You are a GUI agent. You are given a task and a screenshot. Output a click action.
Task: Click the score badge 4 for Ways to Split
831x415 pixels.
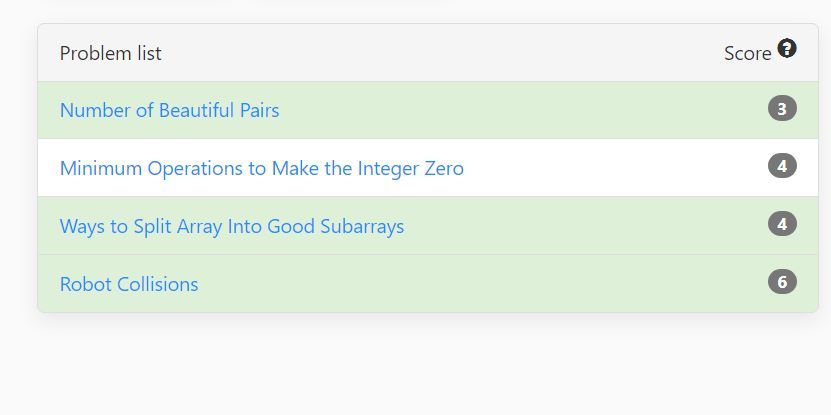782,224
